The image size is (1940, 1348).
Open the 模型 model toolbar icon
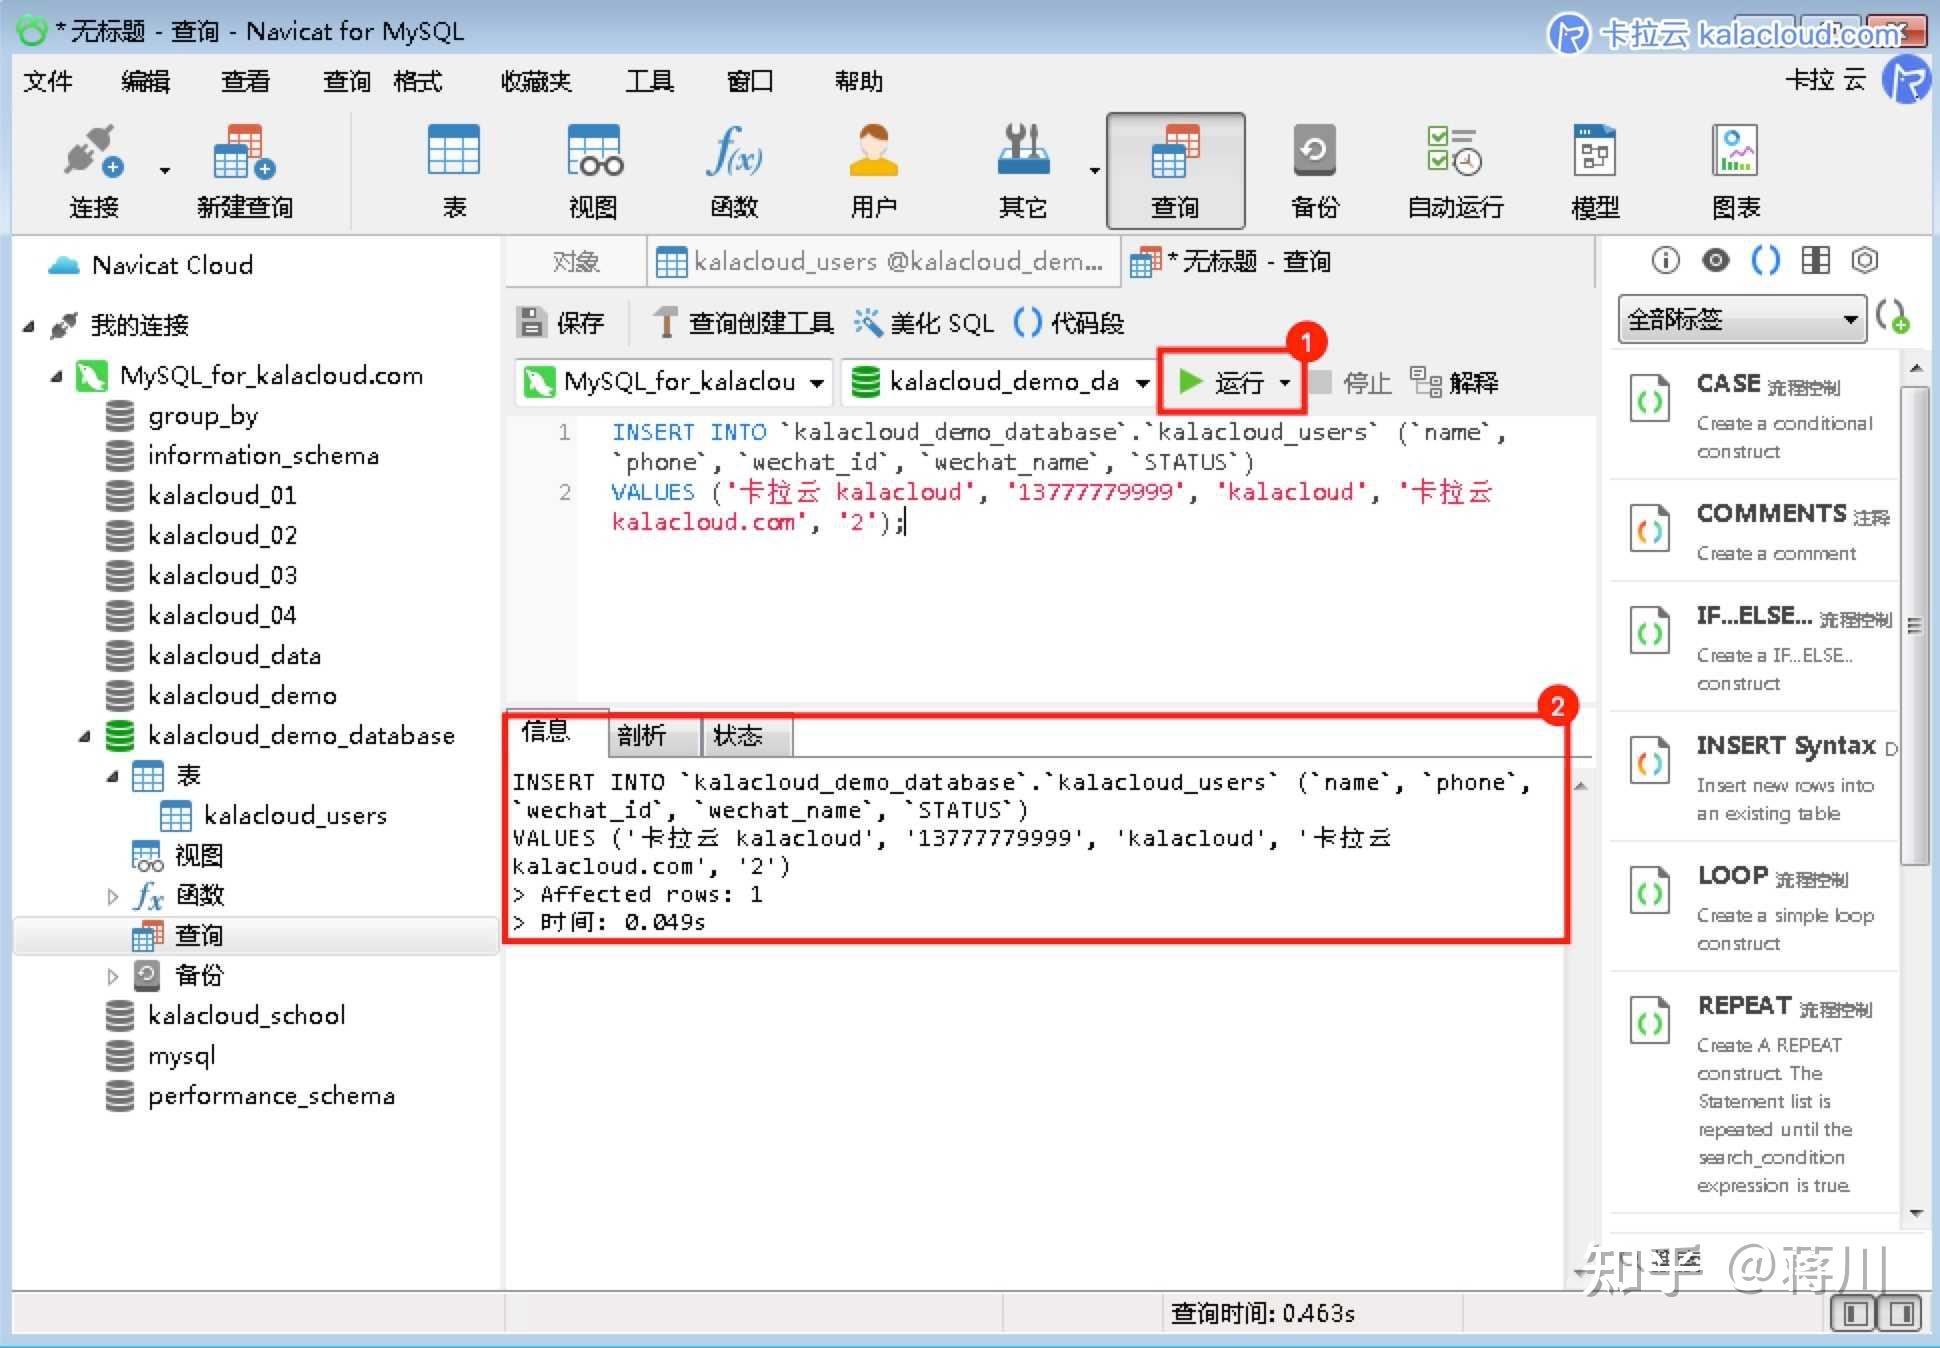pyautogui.click(x=1594, y=152)
